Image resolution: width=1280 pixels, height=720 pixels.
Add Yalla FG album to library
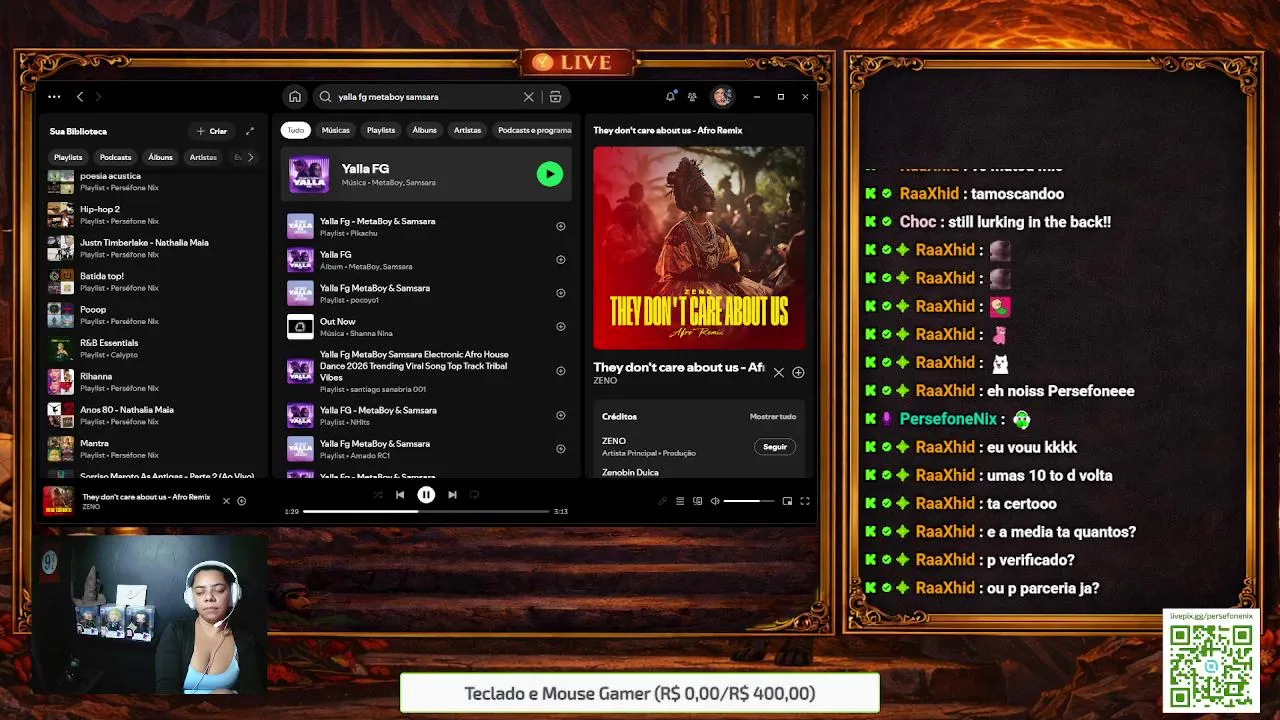pos(560,260)
